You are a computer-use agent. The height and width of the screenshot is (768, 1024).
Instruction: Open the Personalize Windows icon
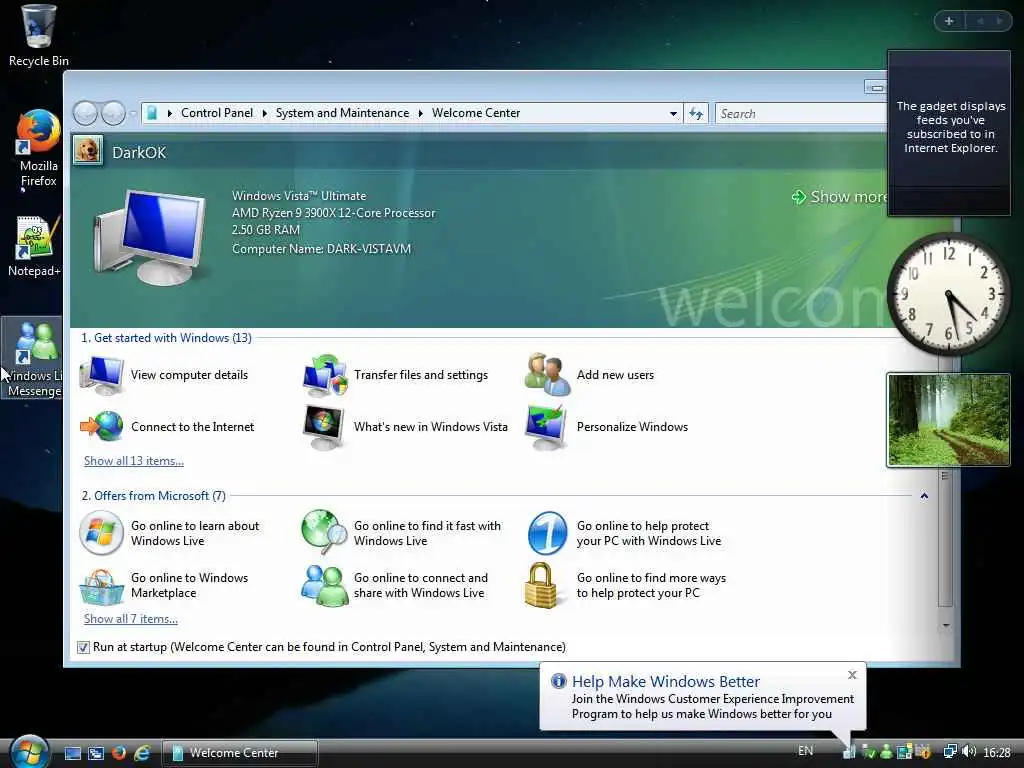coord(547,427)
